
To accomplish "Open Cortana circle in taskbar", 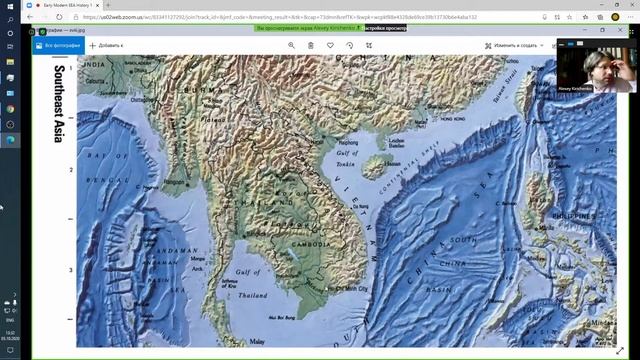I will click(10, 33).
